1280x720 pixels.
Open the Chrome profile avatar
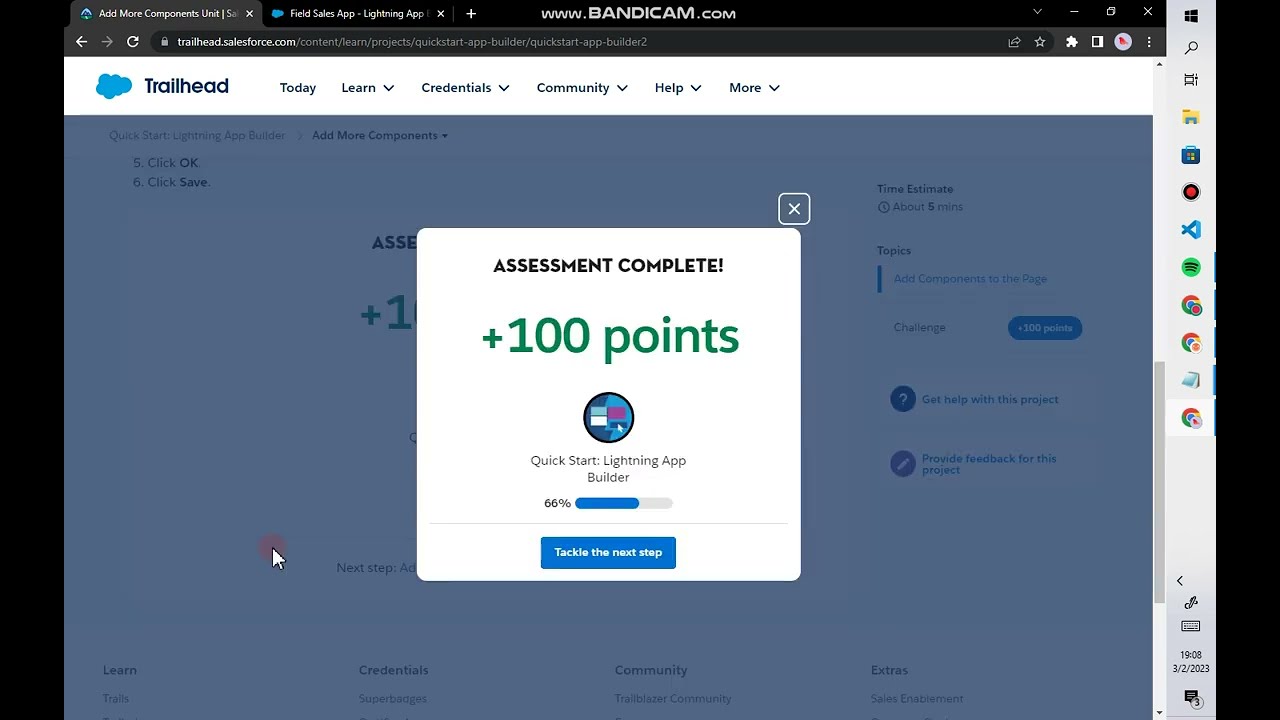pos(1123,42)
